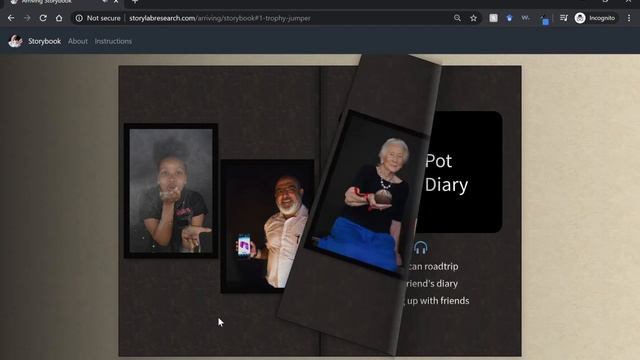Open the media control playlist icon
Screen dimensions: 640x360
(x=564, y=18)
